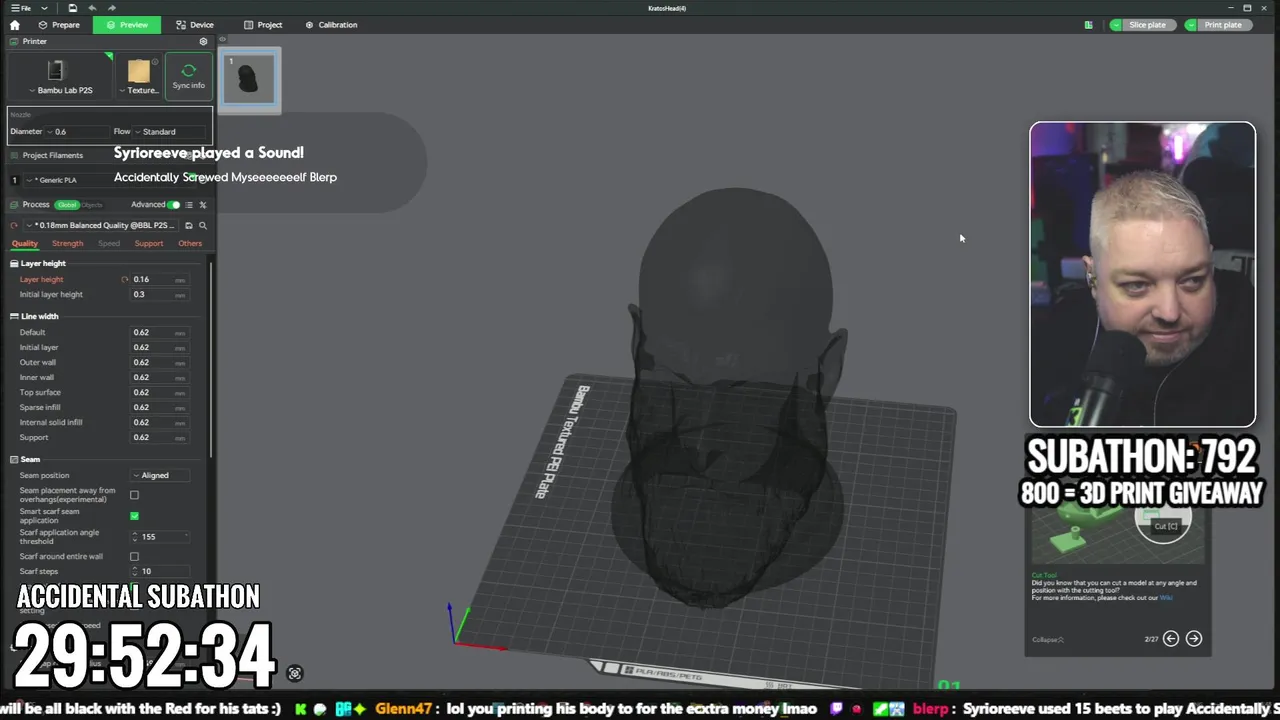Click the fullscreen icon beside the timer
The width and height of the screenshot is (1280, 720).
coord(295,674)
